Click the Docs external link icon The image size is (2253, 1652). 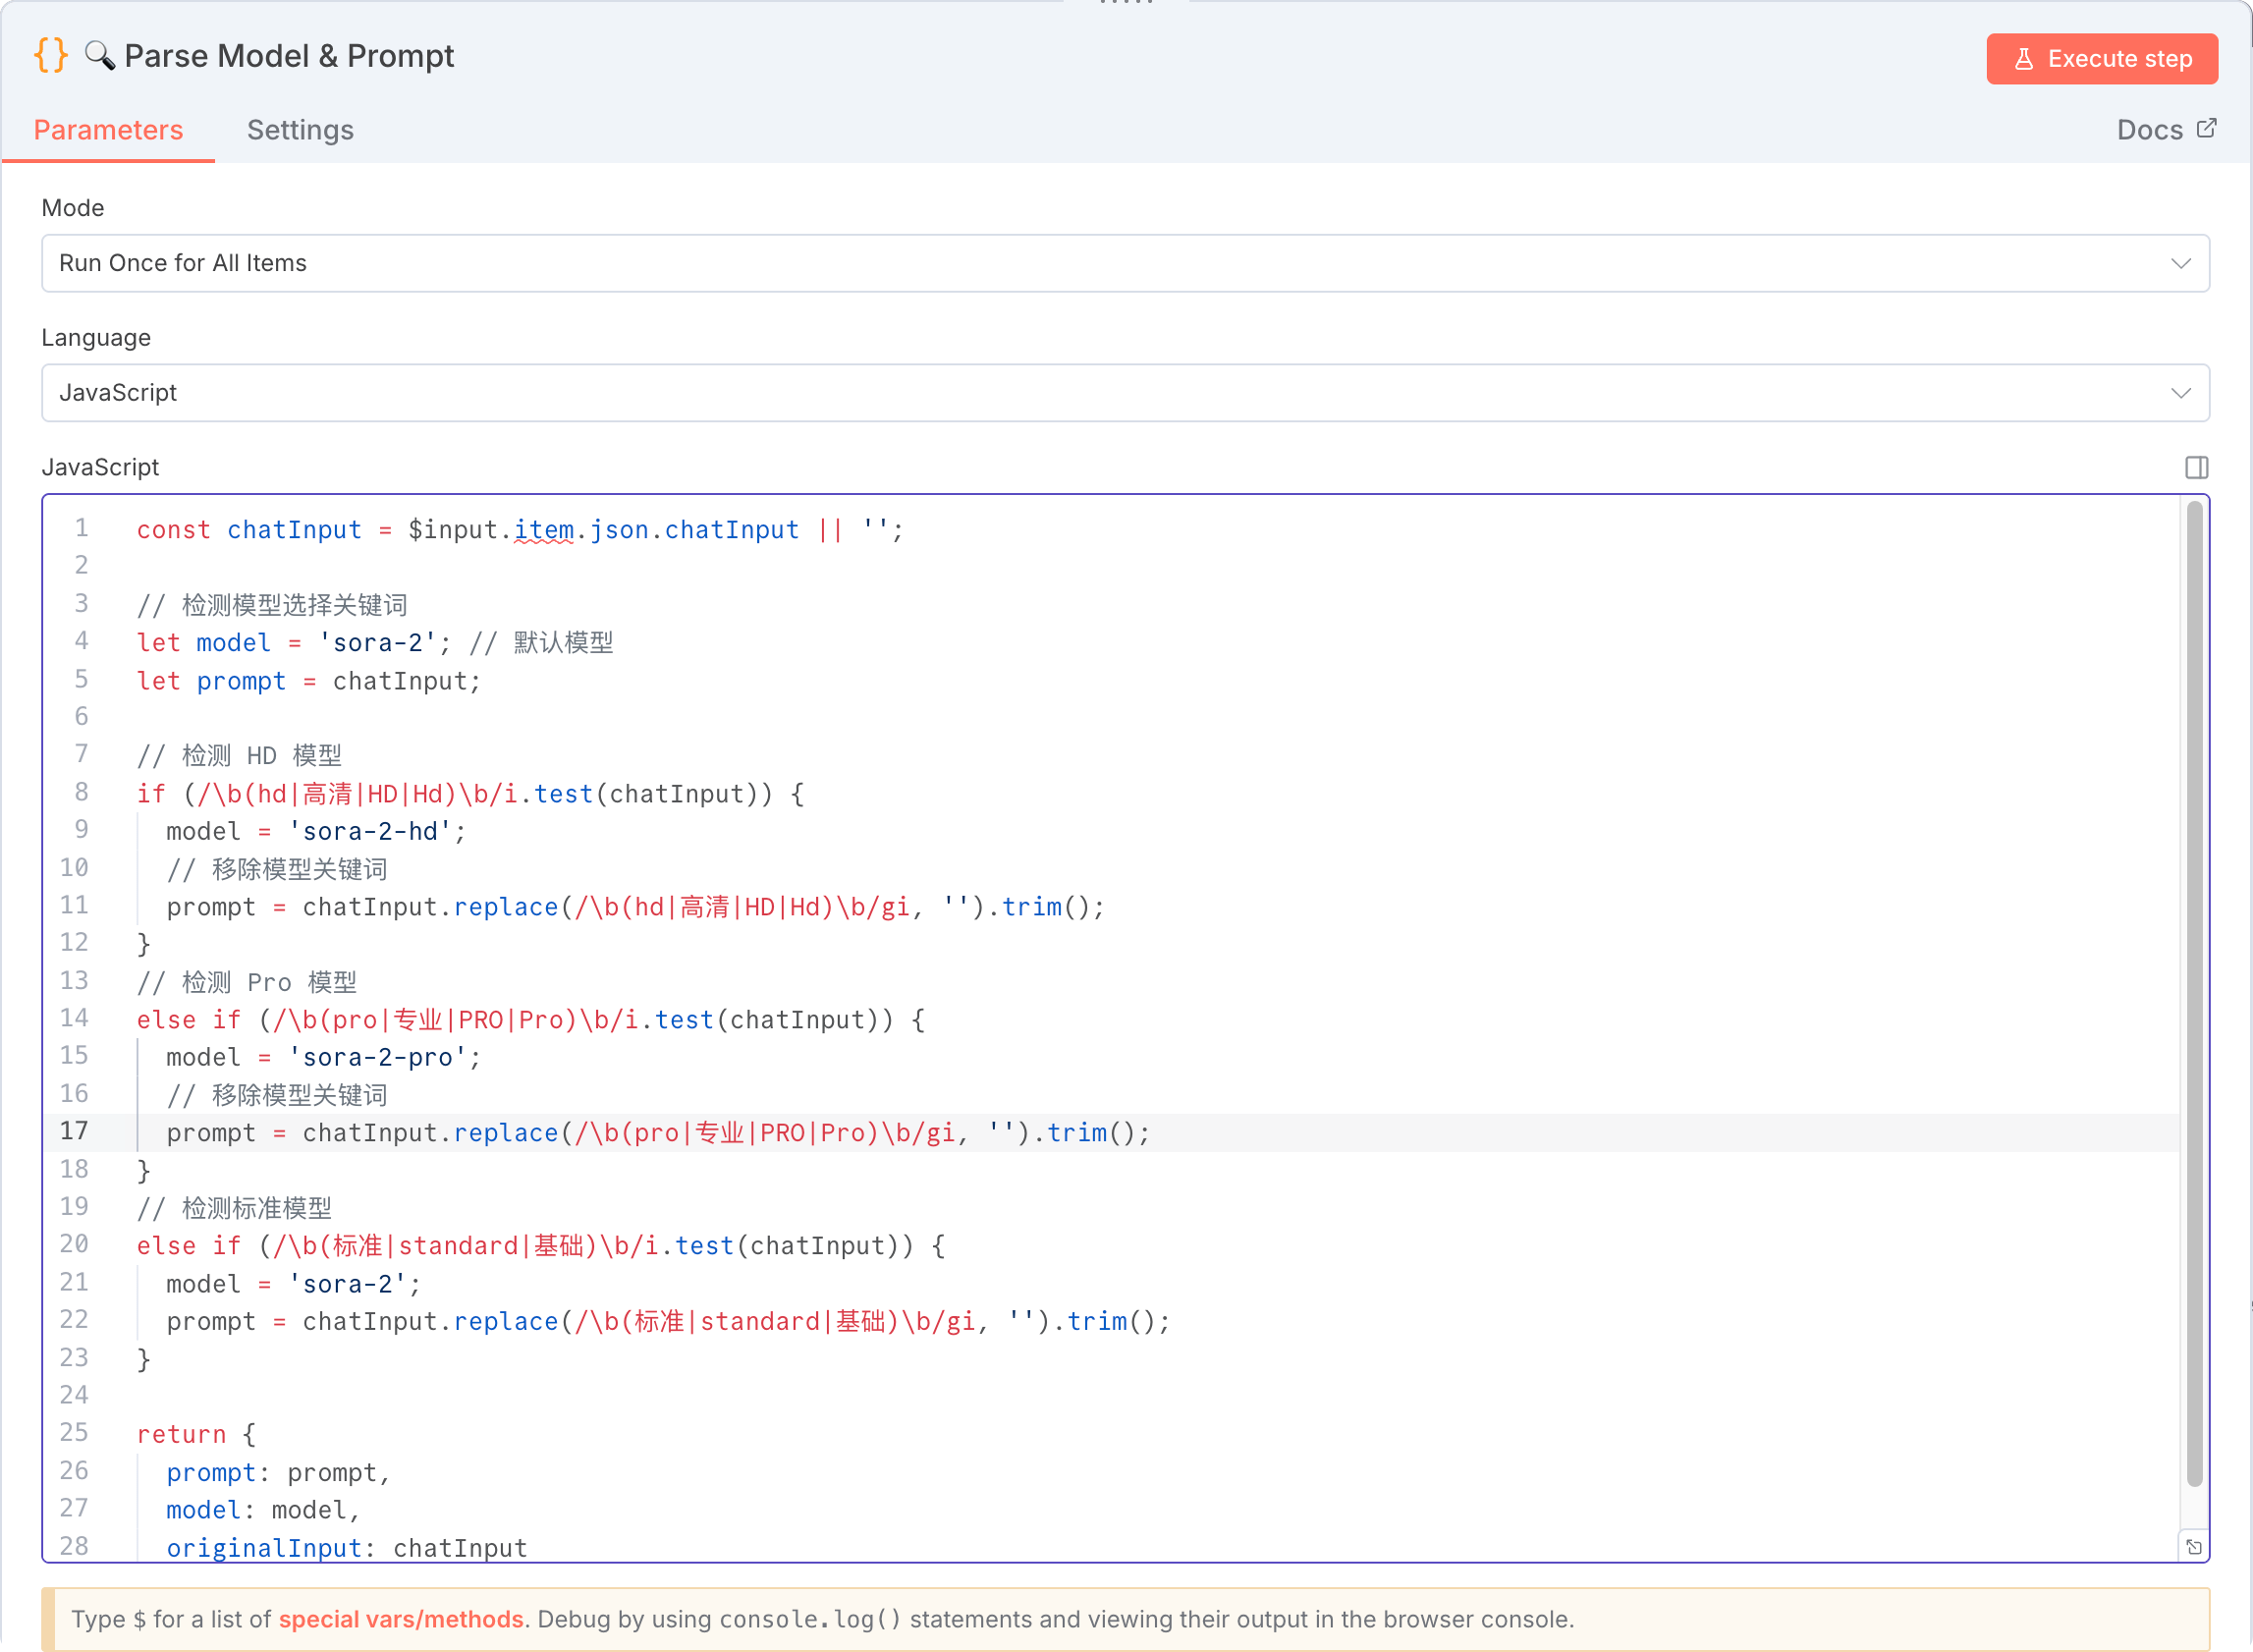[x=2206, y=128]
